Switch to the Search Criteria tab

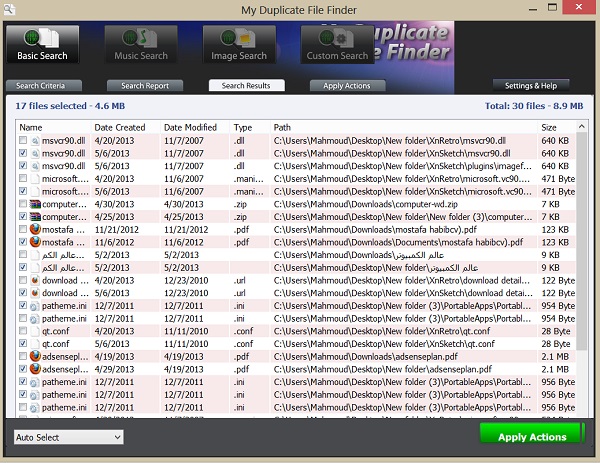(x=44, y=85)
